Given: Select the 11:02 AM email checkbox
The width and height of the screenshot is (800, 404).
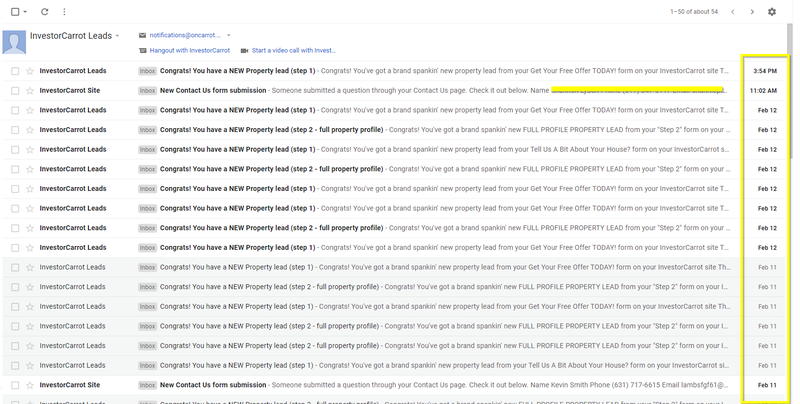Looking at the screenshot, I should pyautogui.click(x=15, y=91).
